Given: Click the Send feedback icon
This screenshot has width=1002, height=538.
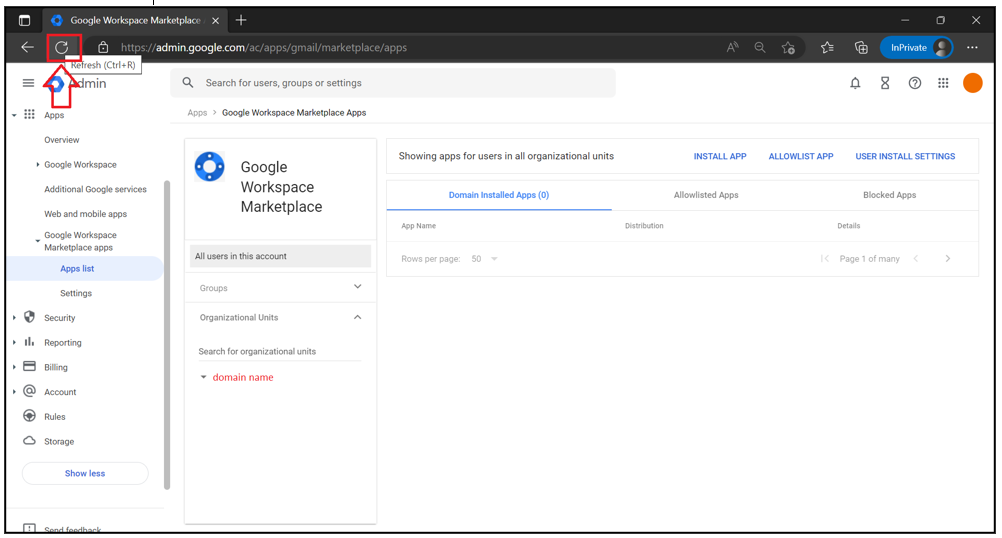Looking at the screenshot, I should pos(29,528).
